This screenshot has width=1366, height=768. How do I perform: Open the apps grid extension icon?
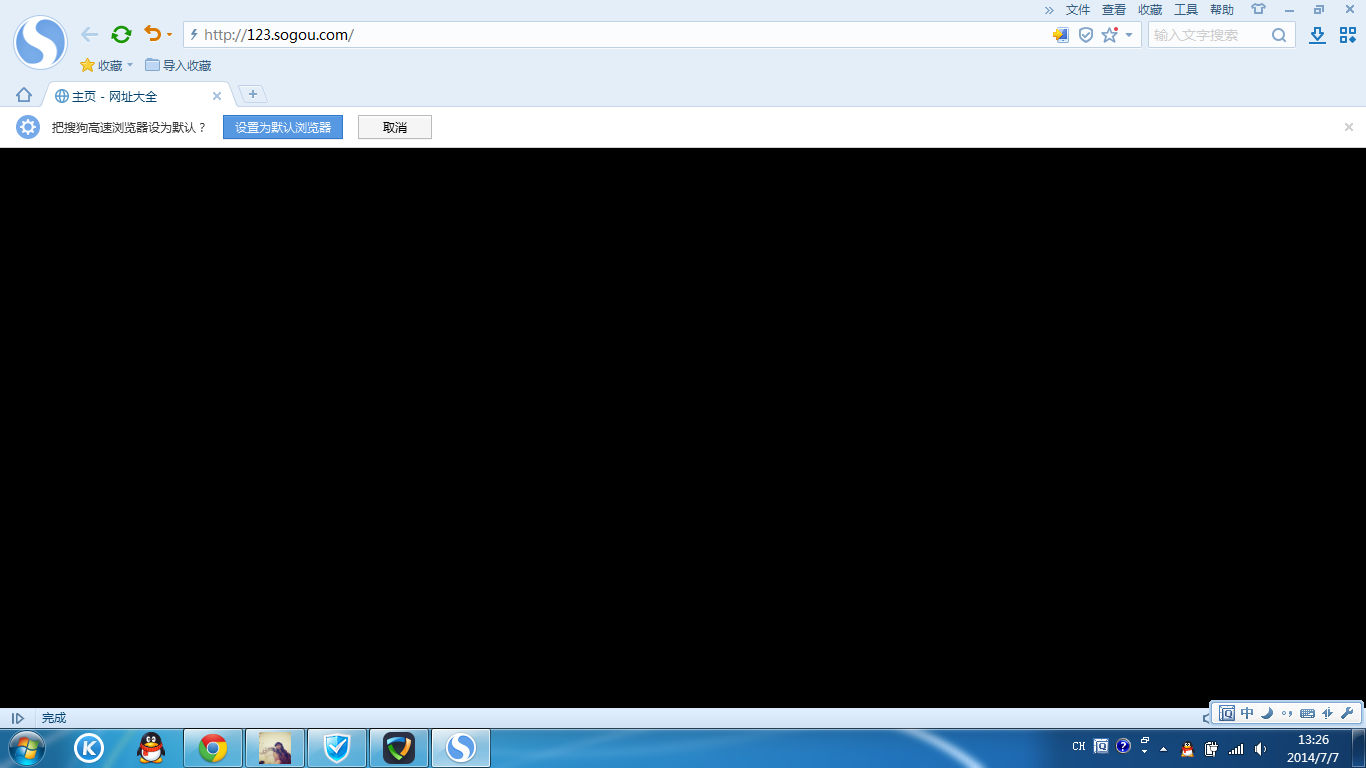click(1347, 35)
